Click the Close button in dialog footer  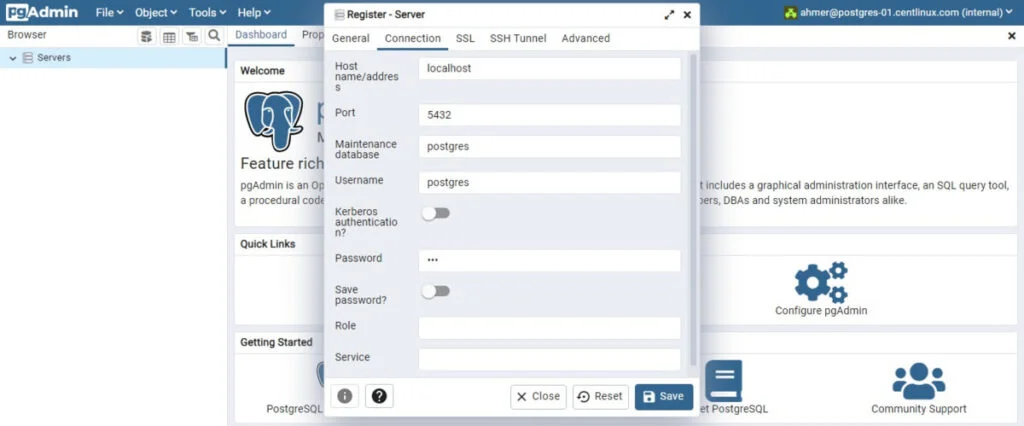538,397
